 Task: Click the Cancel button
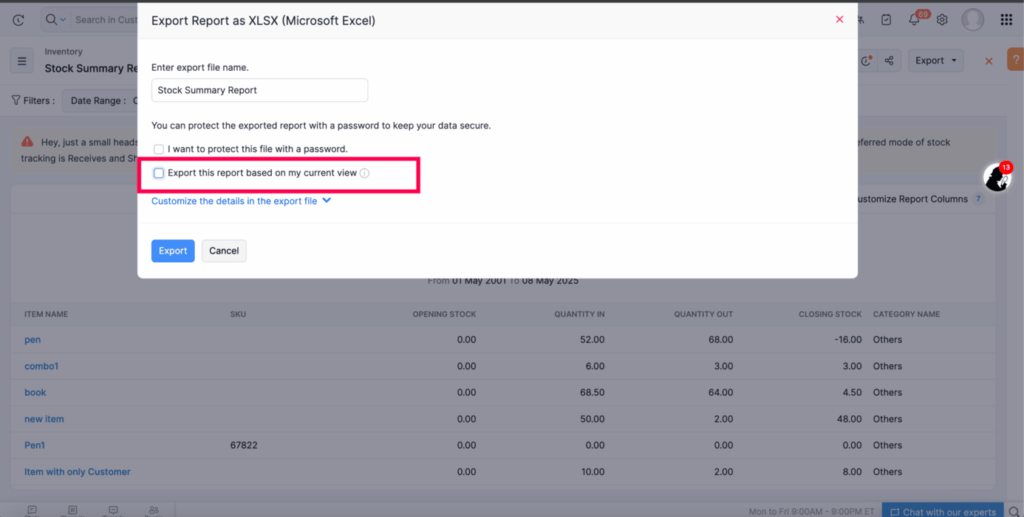tap(224, 251)
